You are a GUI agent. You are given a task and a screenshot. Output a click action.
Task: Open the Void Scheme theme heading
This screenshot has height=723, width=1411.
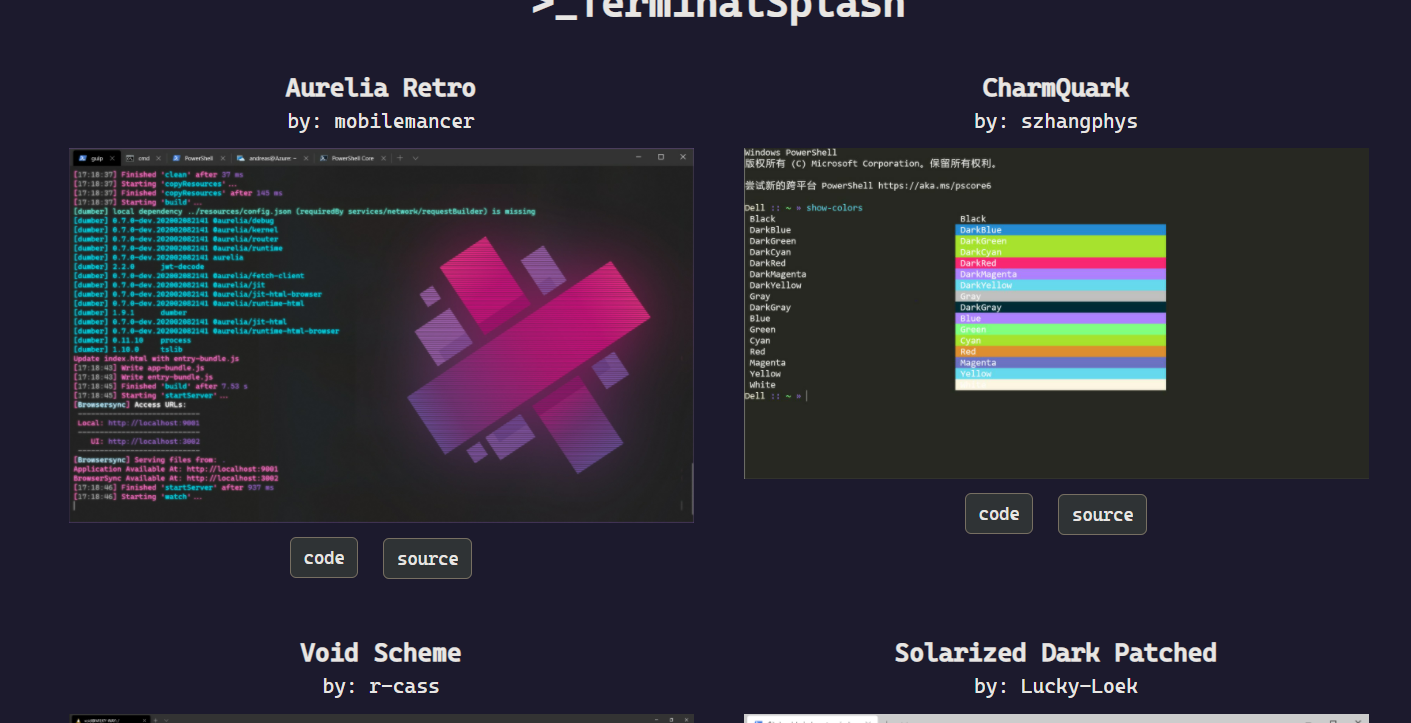click(x=381, y=653)
